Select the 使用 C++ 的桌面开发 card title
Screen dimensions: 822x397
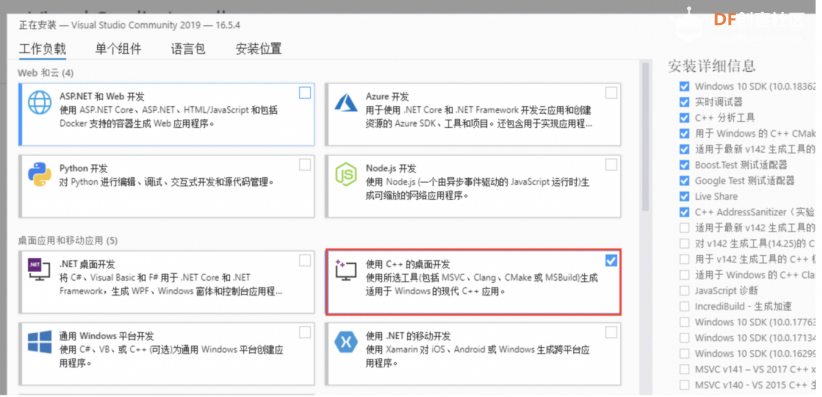point(407,264)
